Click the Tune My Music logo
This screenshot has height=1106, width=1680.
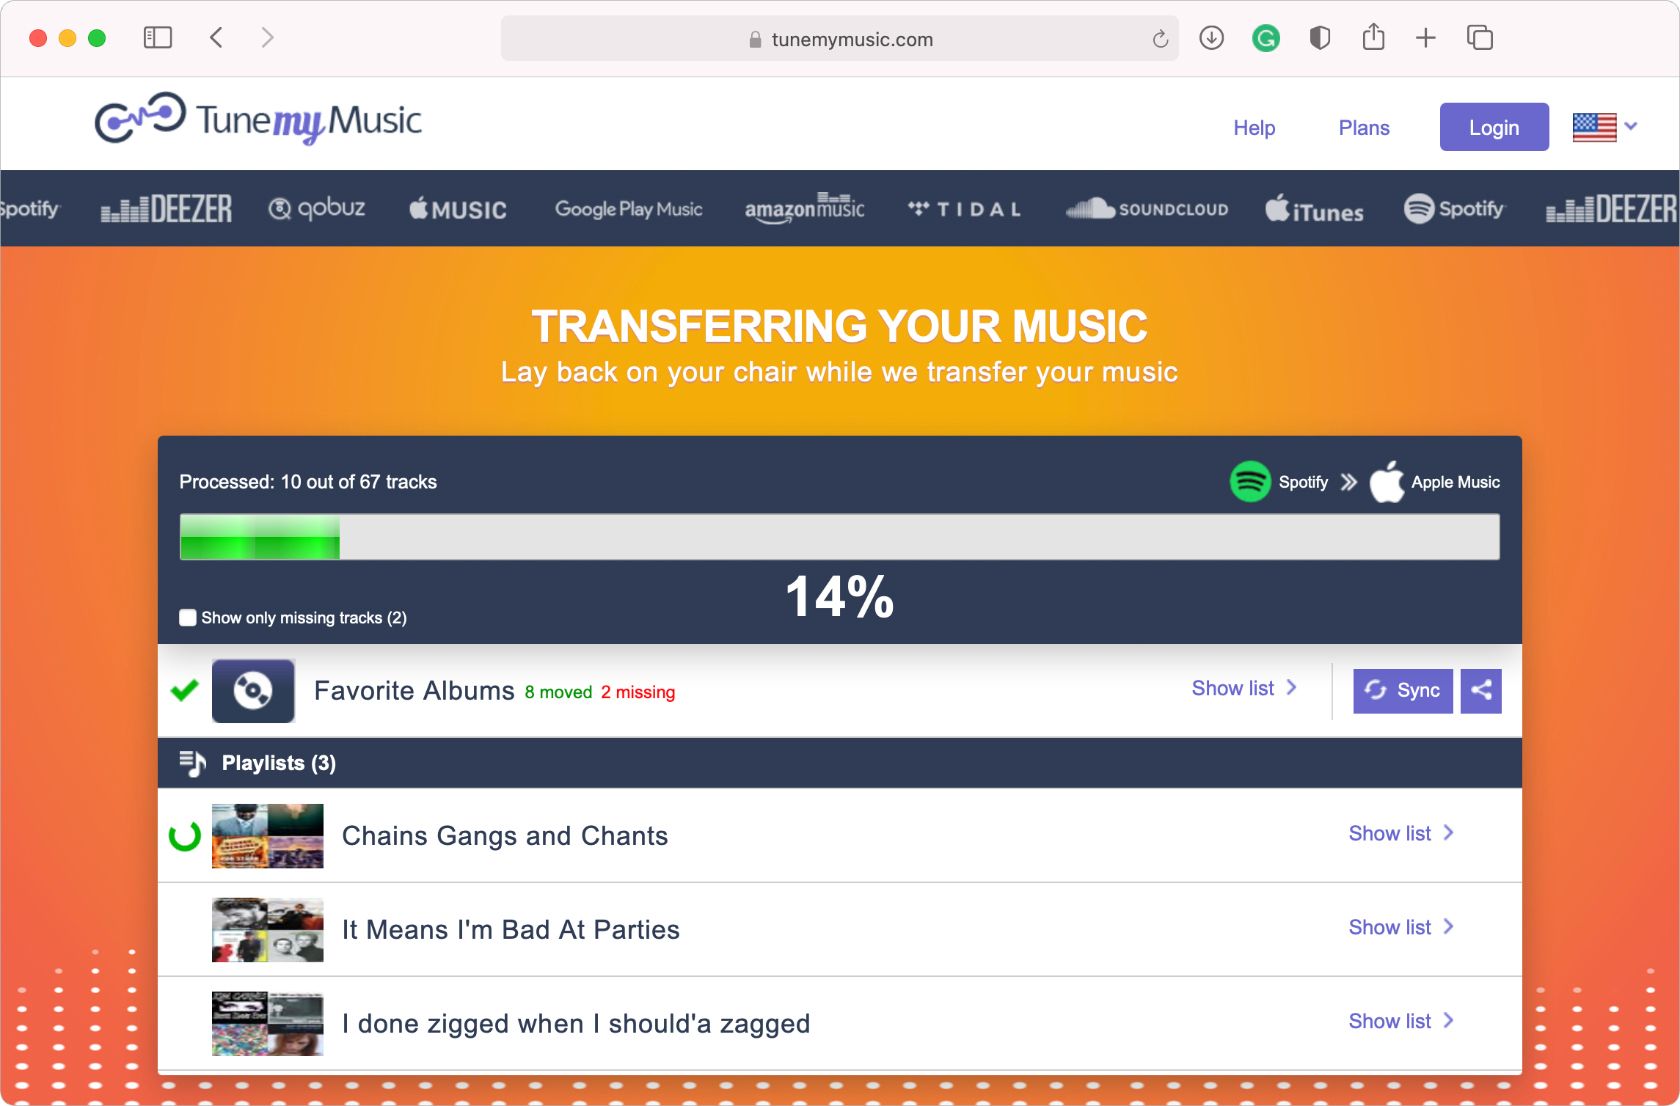pos(258,120)
